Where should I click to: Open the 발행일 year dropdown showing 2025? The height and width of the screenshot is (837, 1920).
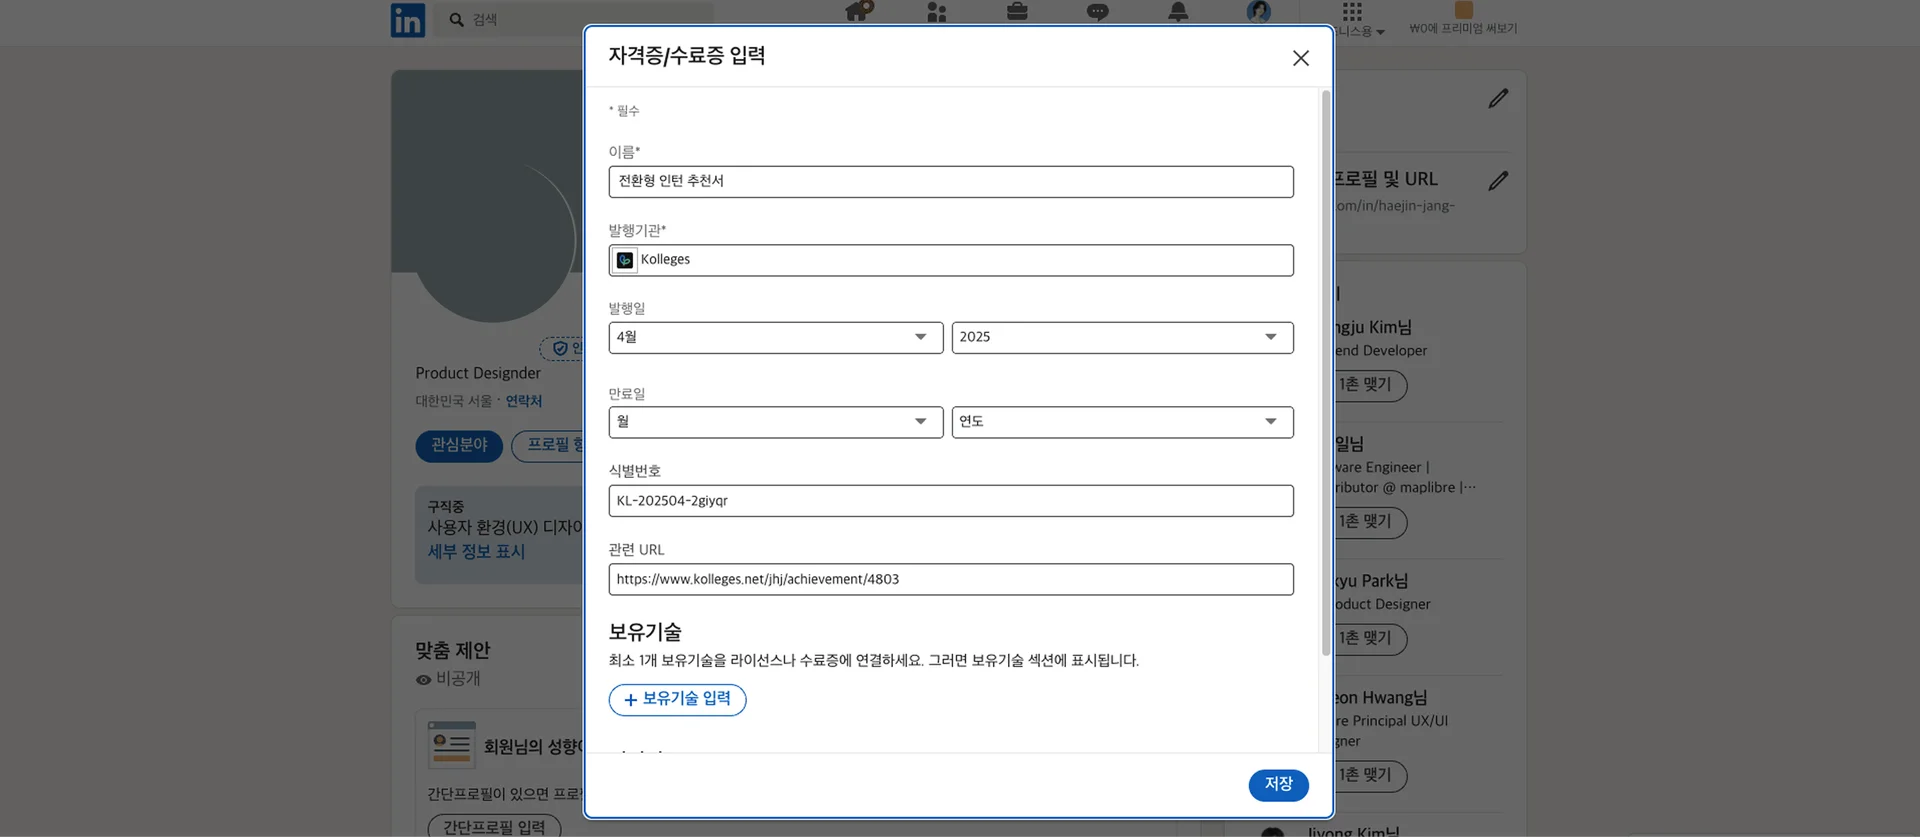tap(1122, 337)
